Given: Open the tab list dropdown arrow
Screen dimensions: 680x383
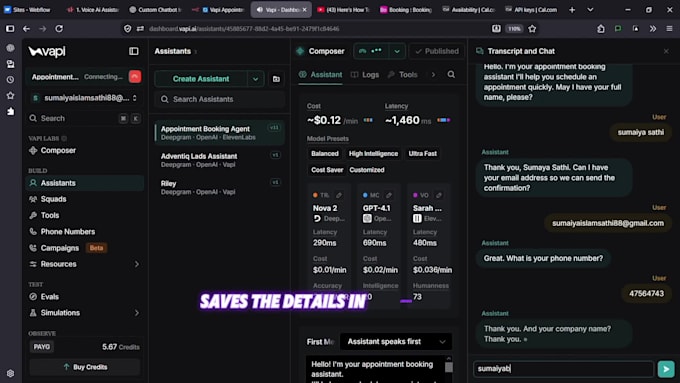Looking at the screenshot, I should 590,10.
